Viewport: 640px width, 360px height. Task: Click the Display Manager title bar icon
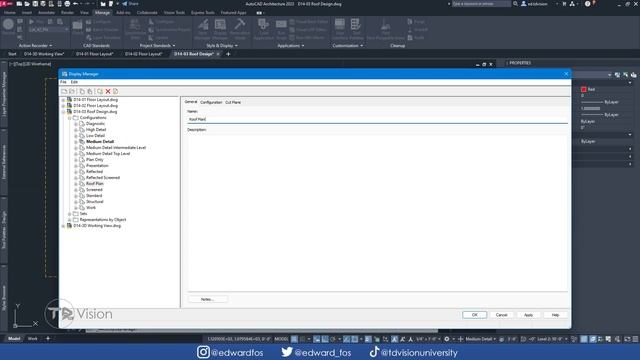[64, 74]
